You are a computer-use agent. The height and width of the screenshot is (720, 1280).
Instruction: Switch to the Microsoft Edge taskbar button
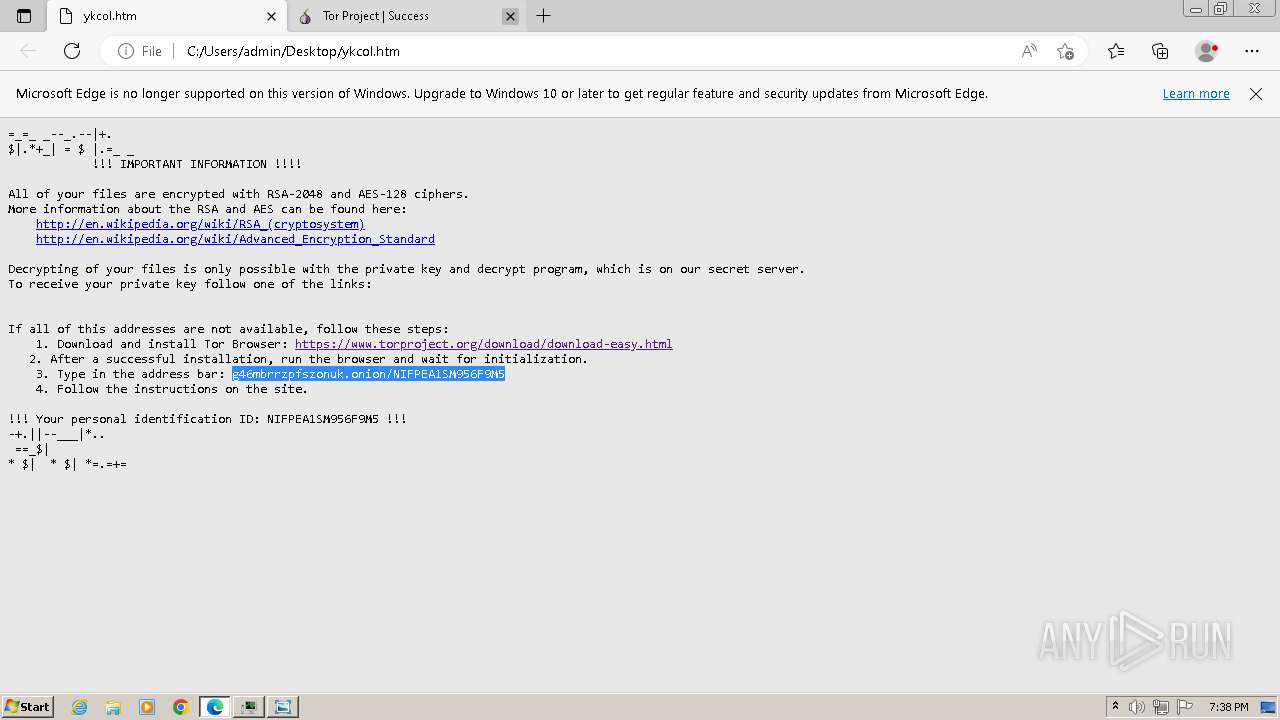point(215,707)
